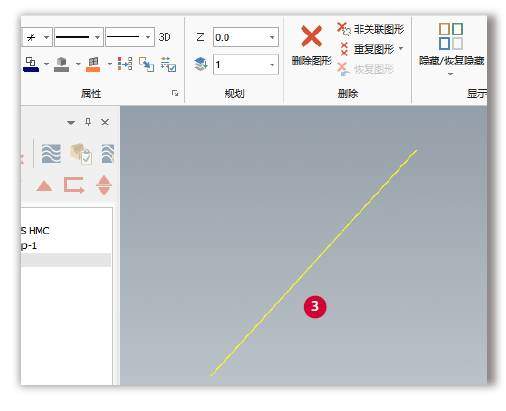The height and width of the screenshot is (411, 506).
Task: Pin the toolpaths manager panel
Action: pyautogui.click(x=88, y=122)
